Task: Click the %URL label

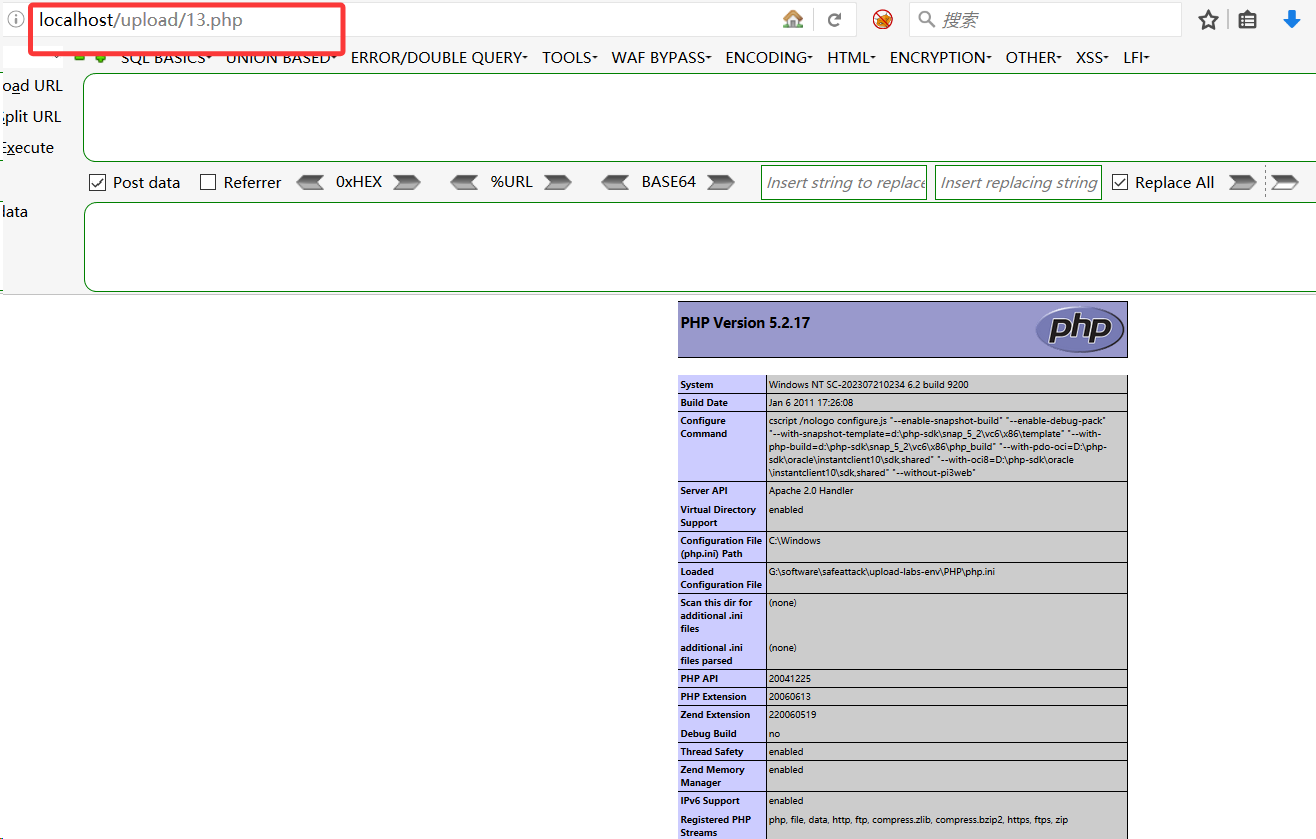Action: click(x=511, y=182)
